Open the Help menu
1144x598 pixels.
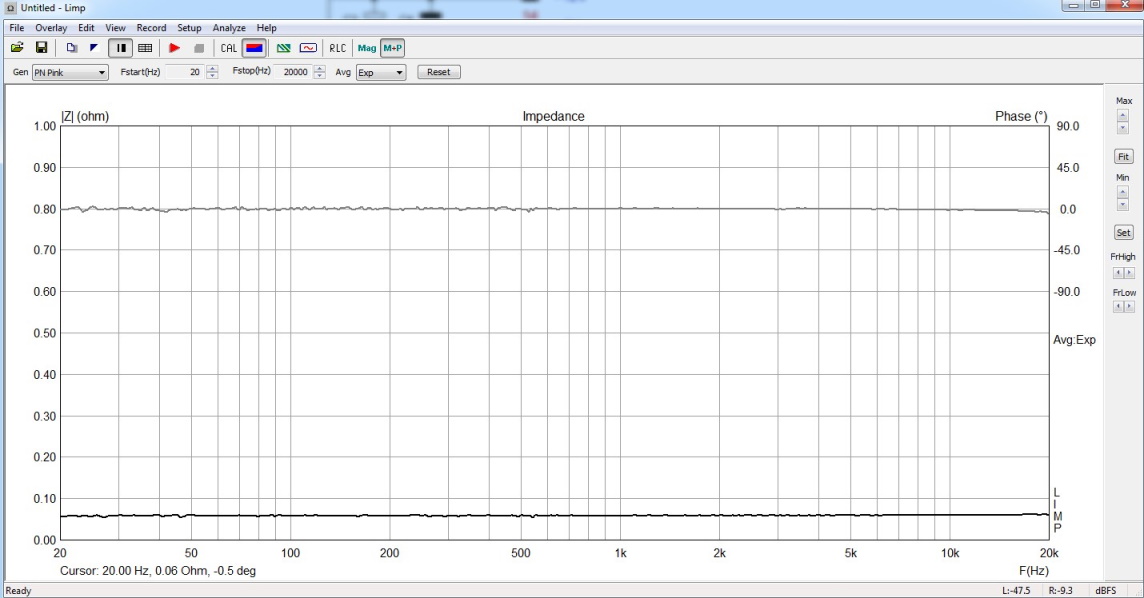pyautogui.click(x=266, y=28)
